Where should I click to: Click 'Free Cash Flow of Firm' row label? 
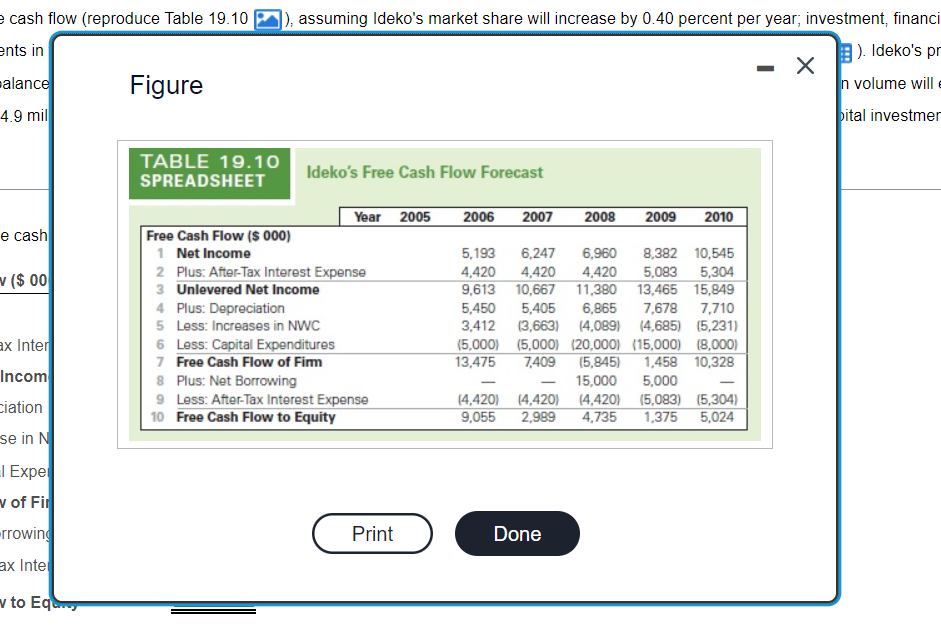click(249, 362)
